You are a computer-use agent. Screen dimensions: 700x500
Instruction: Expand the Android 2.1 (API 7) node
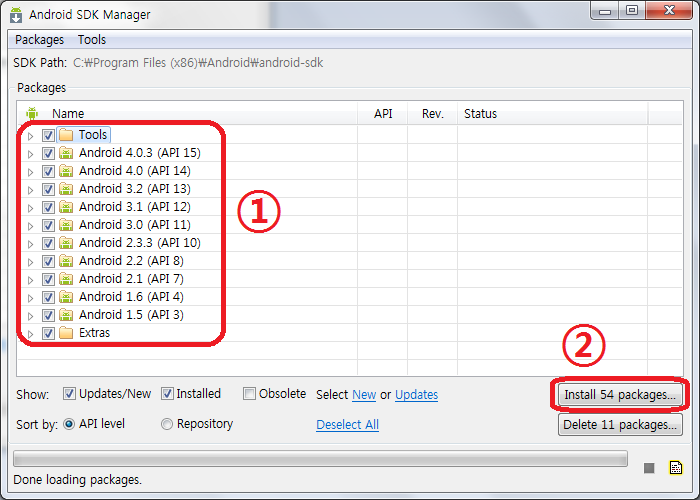[30, 280]
